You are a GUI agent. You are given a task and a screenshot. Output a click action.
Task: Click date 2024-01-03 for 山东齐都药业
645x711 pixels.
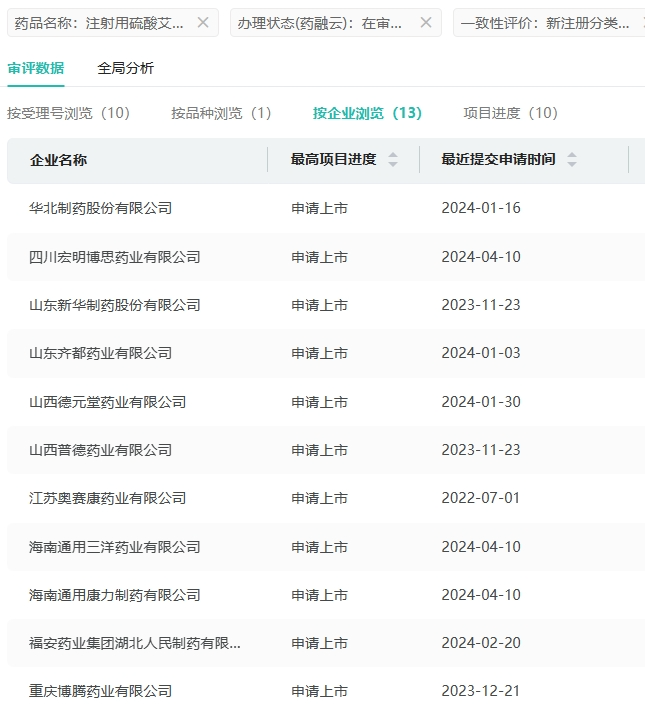481,353
